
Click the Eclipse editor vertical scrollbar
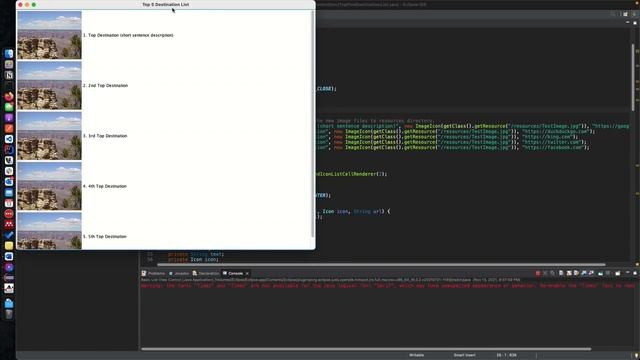[x=633, y=77]
